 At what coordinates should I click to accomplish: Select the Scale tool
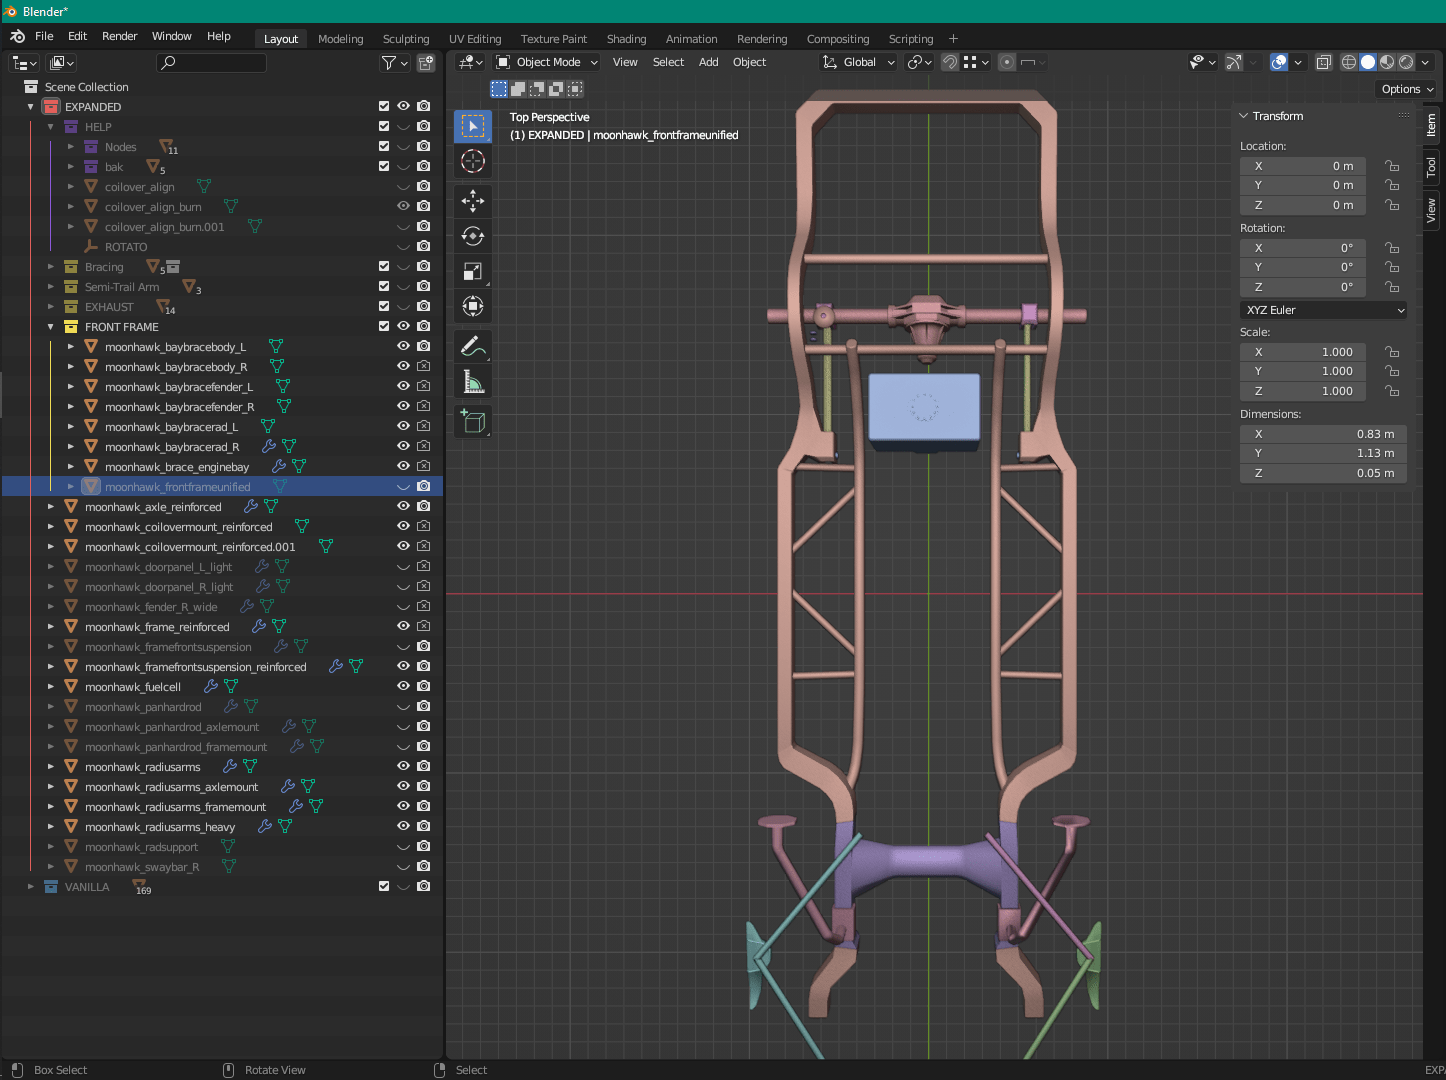click(x=473, y=271)
